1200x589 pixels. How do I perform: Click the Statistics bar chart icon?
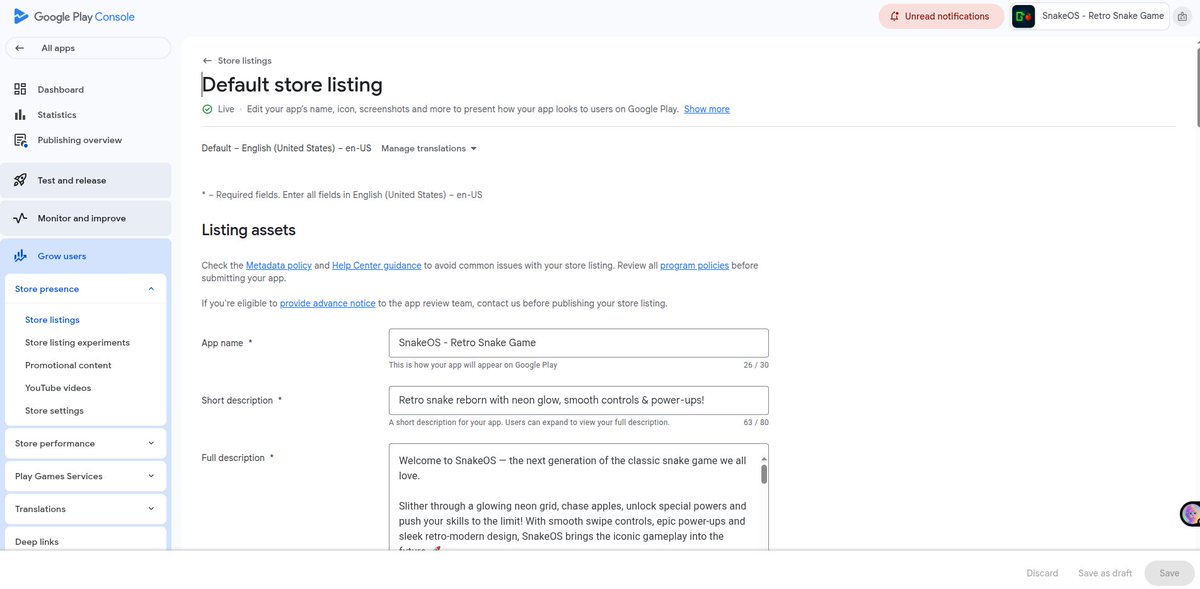click(20, 115)
